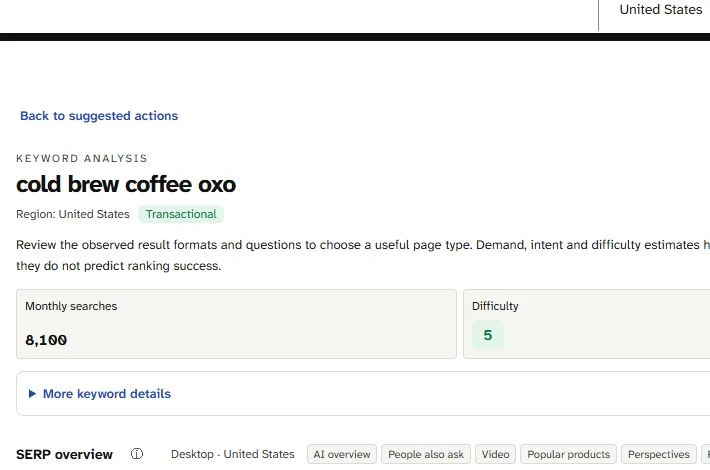The image size is (710, 470).
Task: Click the Difficulty label
Action: pyautogui.click(x=495, y=306)
